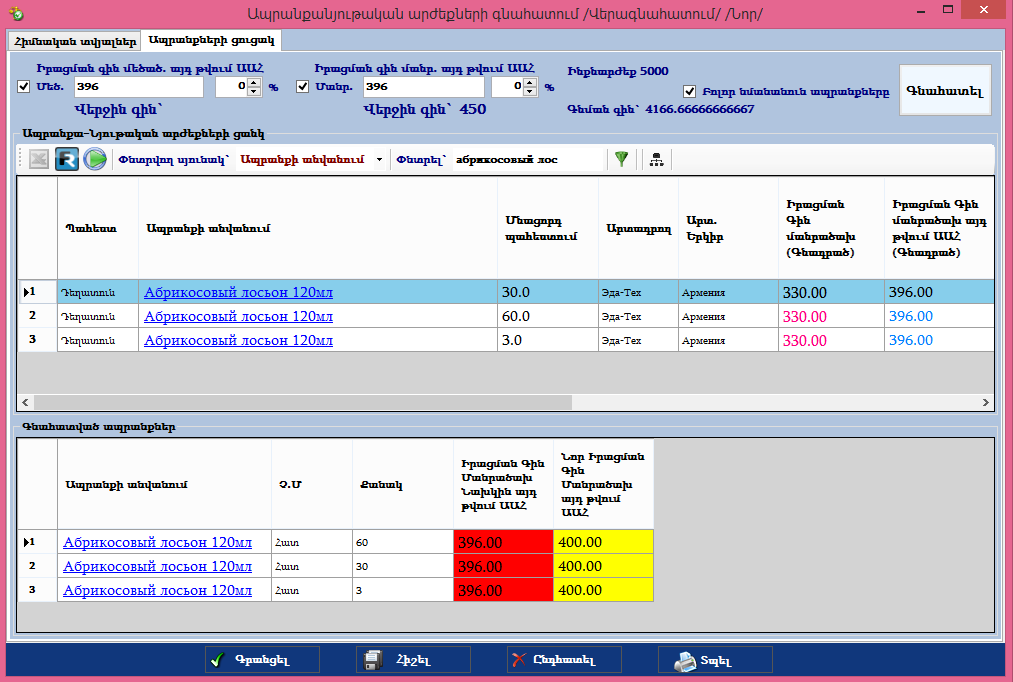Click the Մնացորդ պահեստում column header
1013x682 pixels.
[x=548, y=228]
